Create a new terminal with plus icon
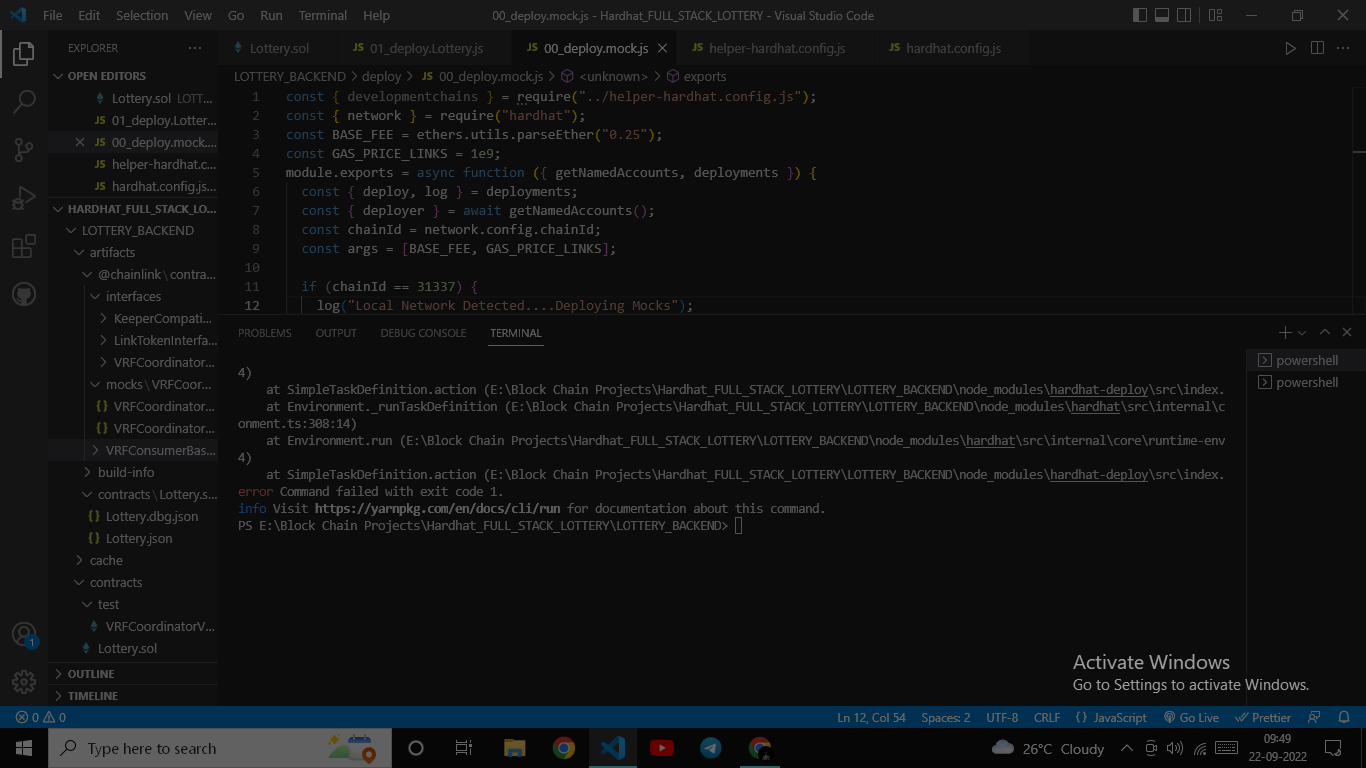The width and height of the screenshot is (1366, 768). [x=1285, y=333]
